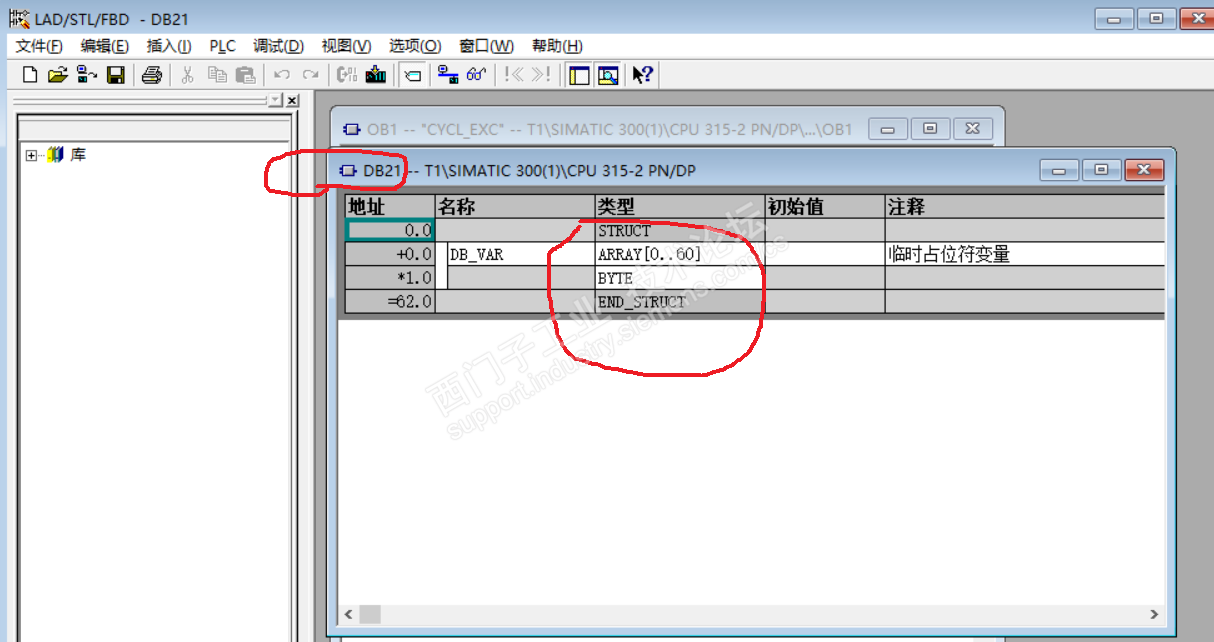Click the library books icon in tree
Image resolution: width=1214 pixels, height=642 pixels.
[x=55, y=155]
